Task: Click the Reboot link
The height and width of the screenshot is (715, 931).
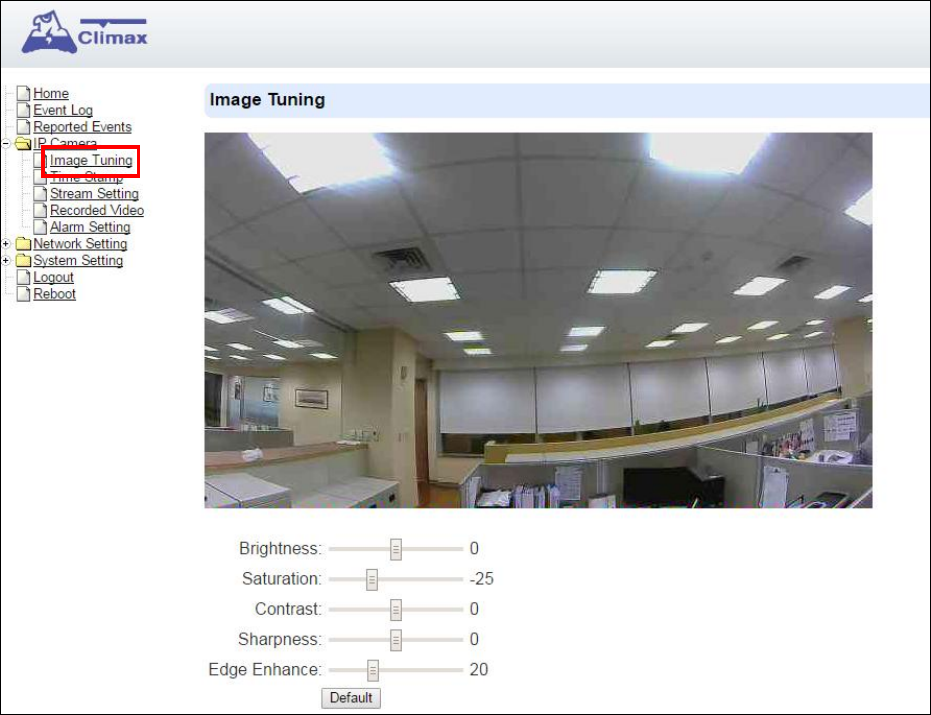Action: (54, 294)
